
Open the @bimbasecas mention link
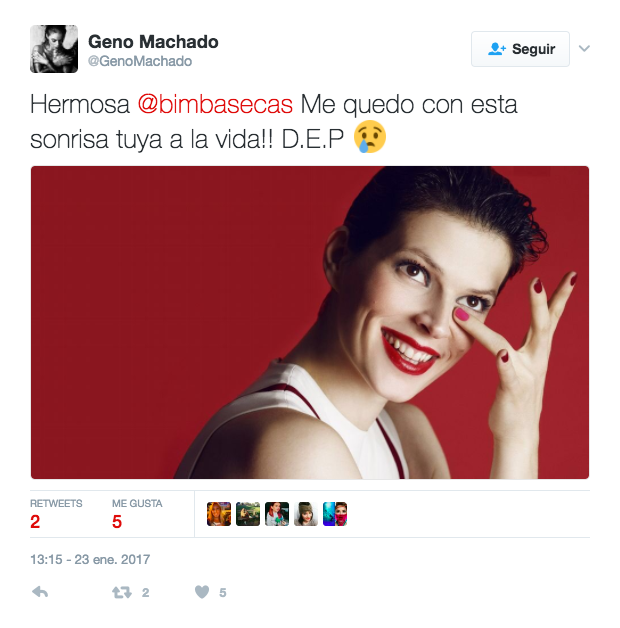pos(215,105)
